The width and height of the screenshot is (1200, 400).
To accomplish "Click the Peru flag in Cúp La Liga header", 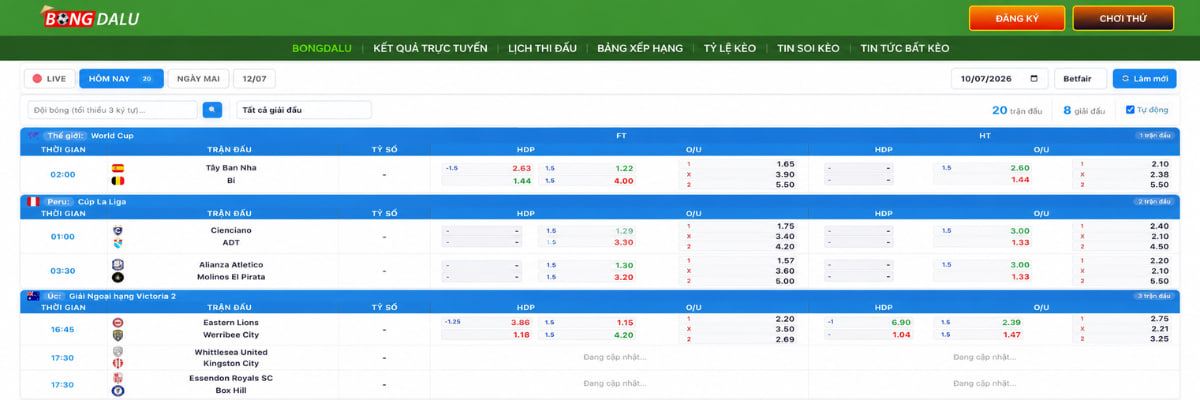I will pyautogui.click(x=33, y=201).
